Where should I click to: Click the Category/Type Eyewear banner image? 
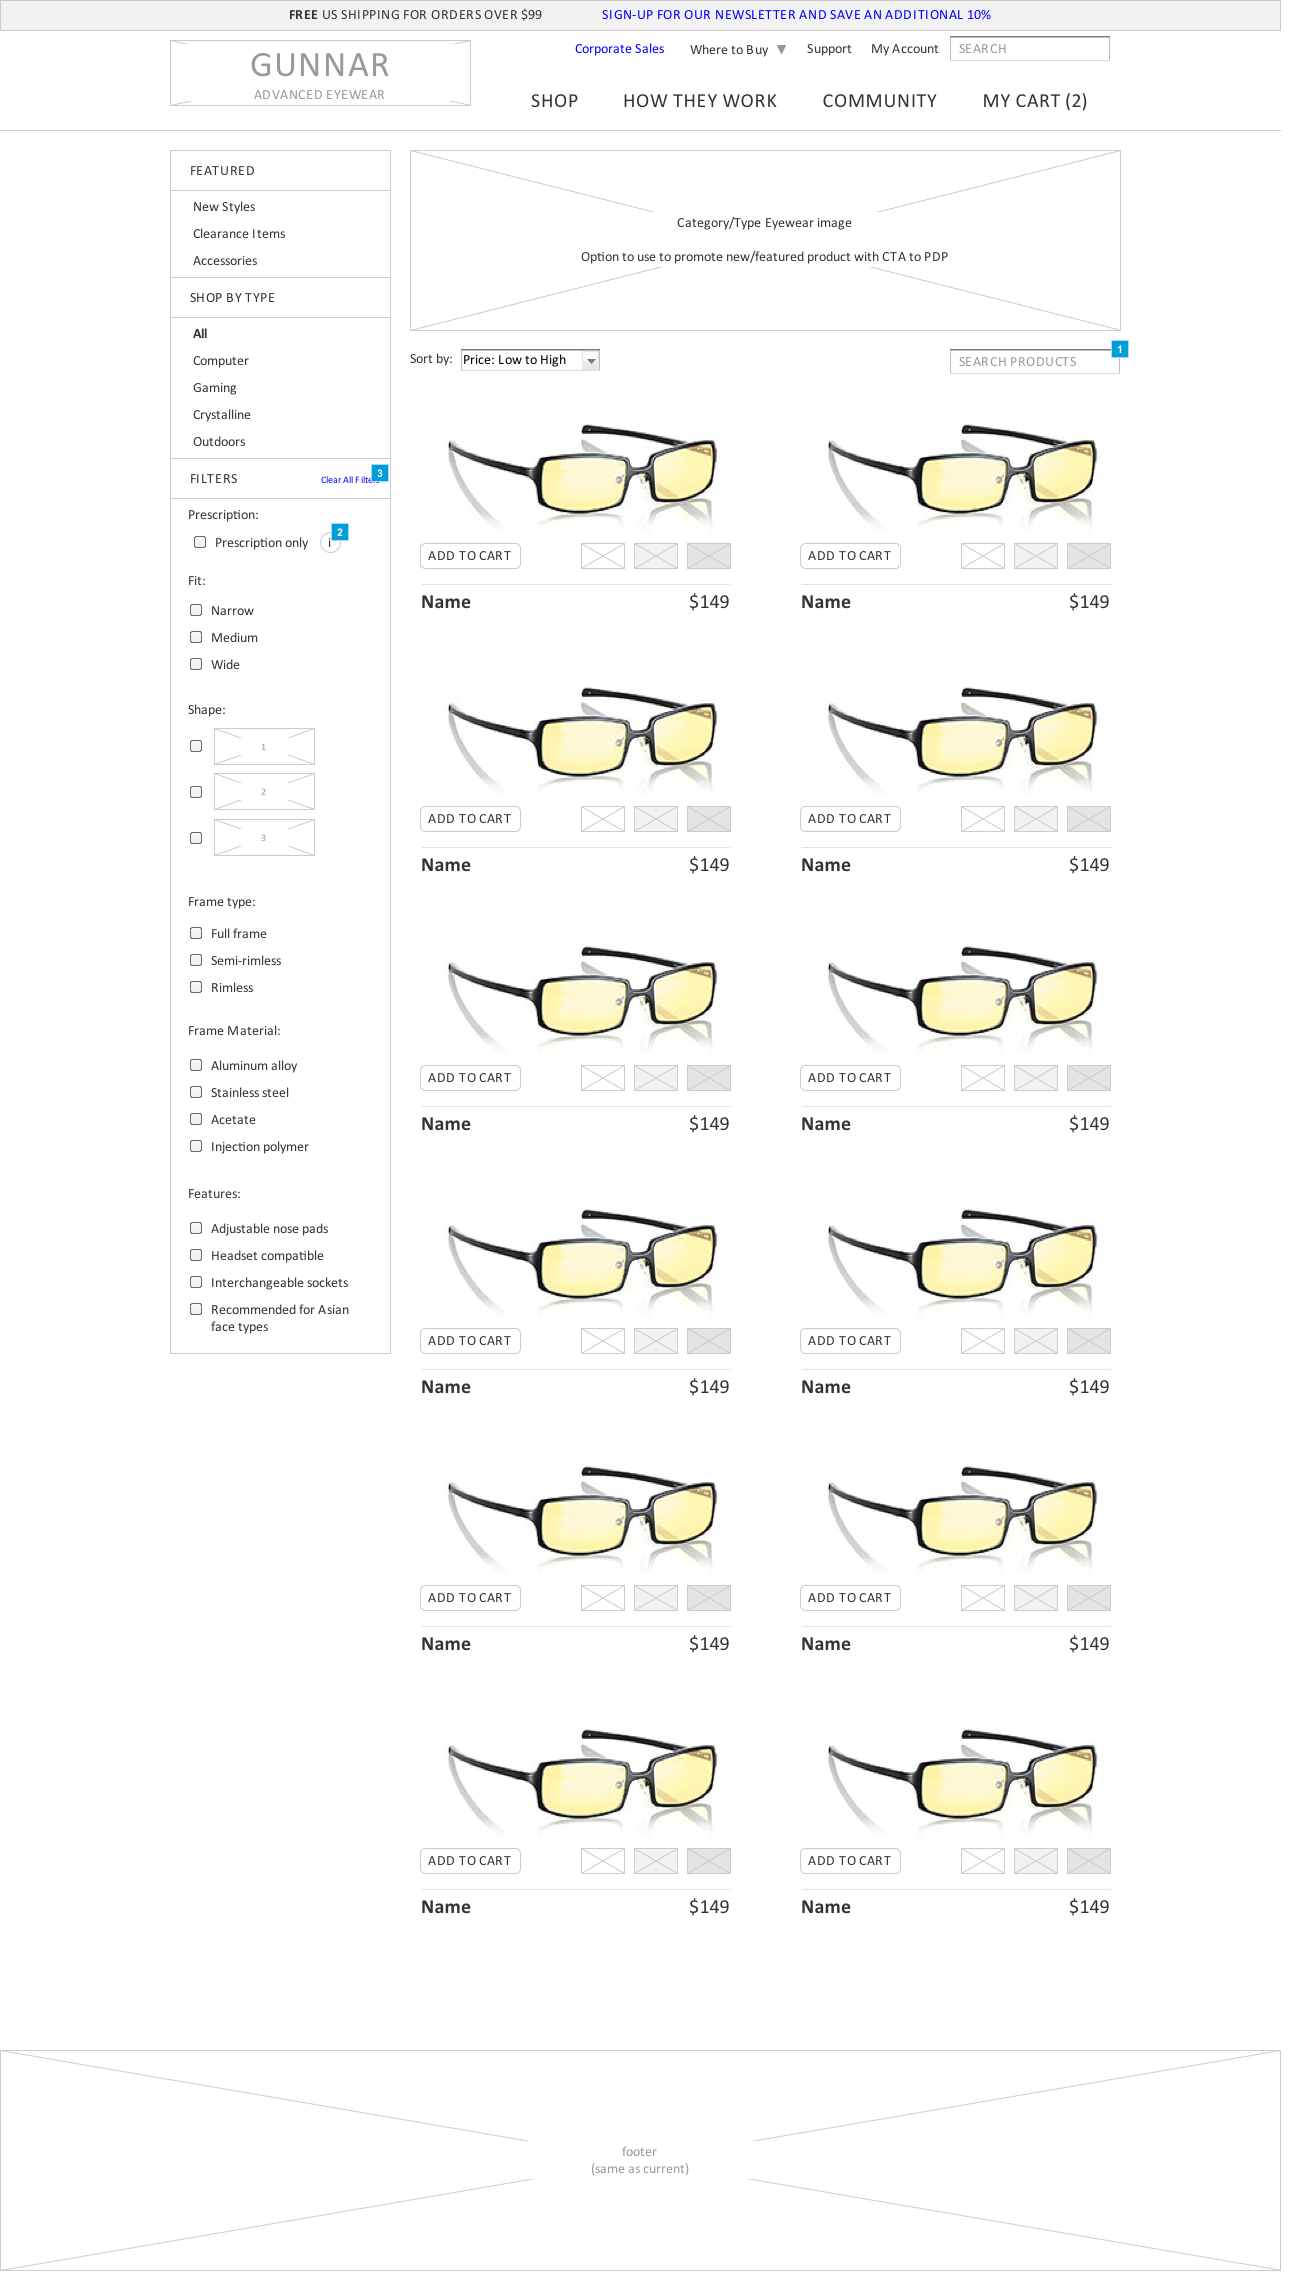coord(765,241)
